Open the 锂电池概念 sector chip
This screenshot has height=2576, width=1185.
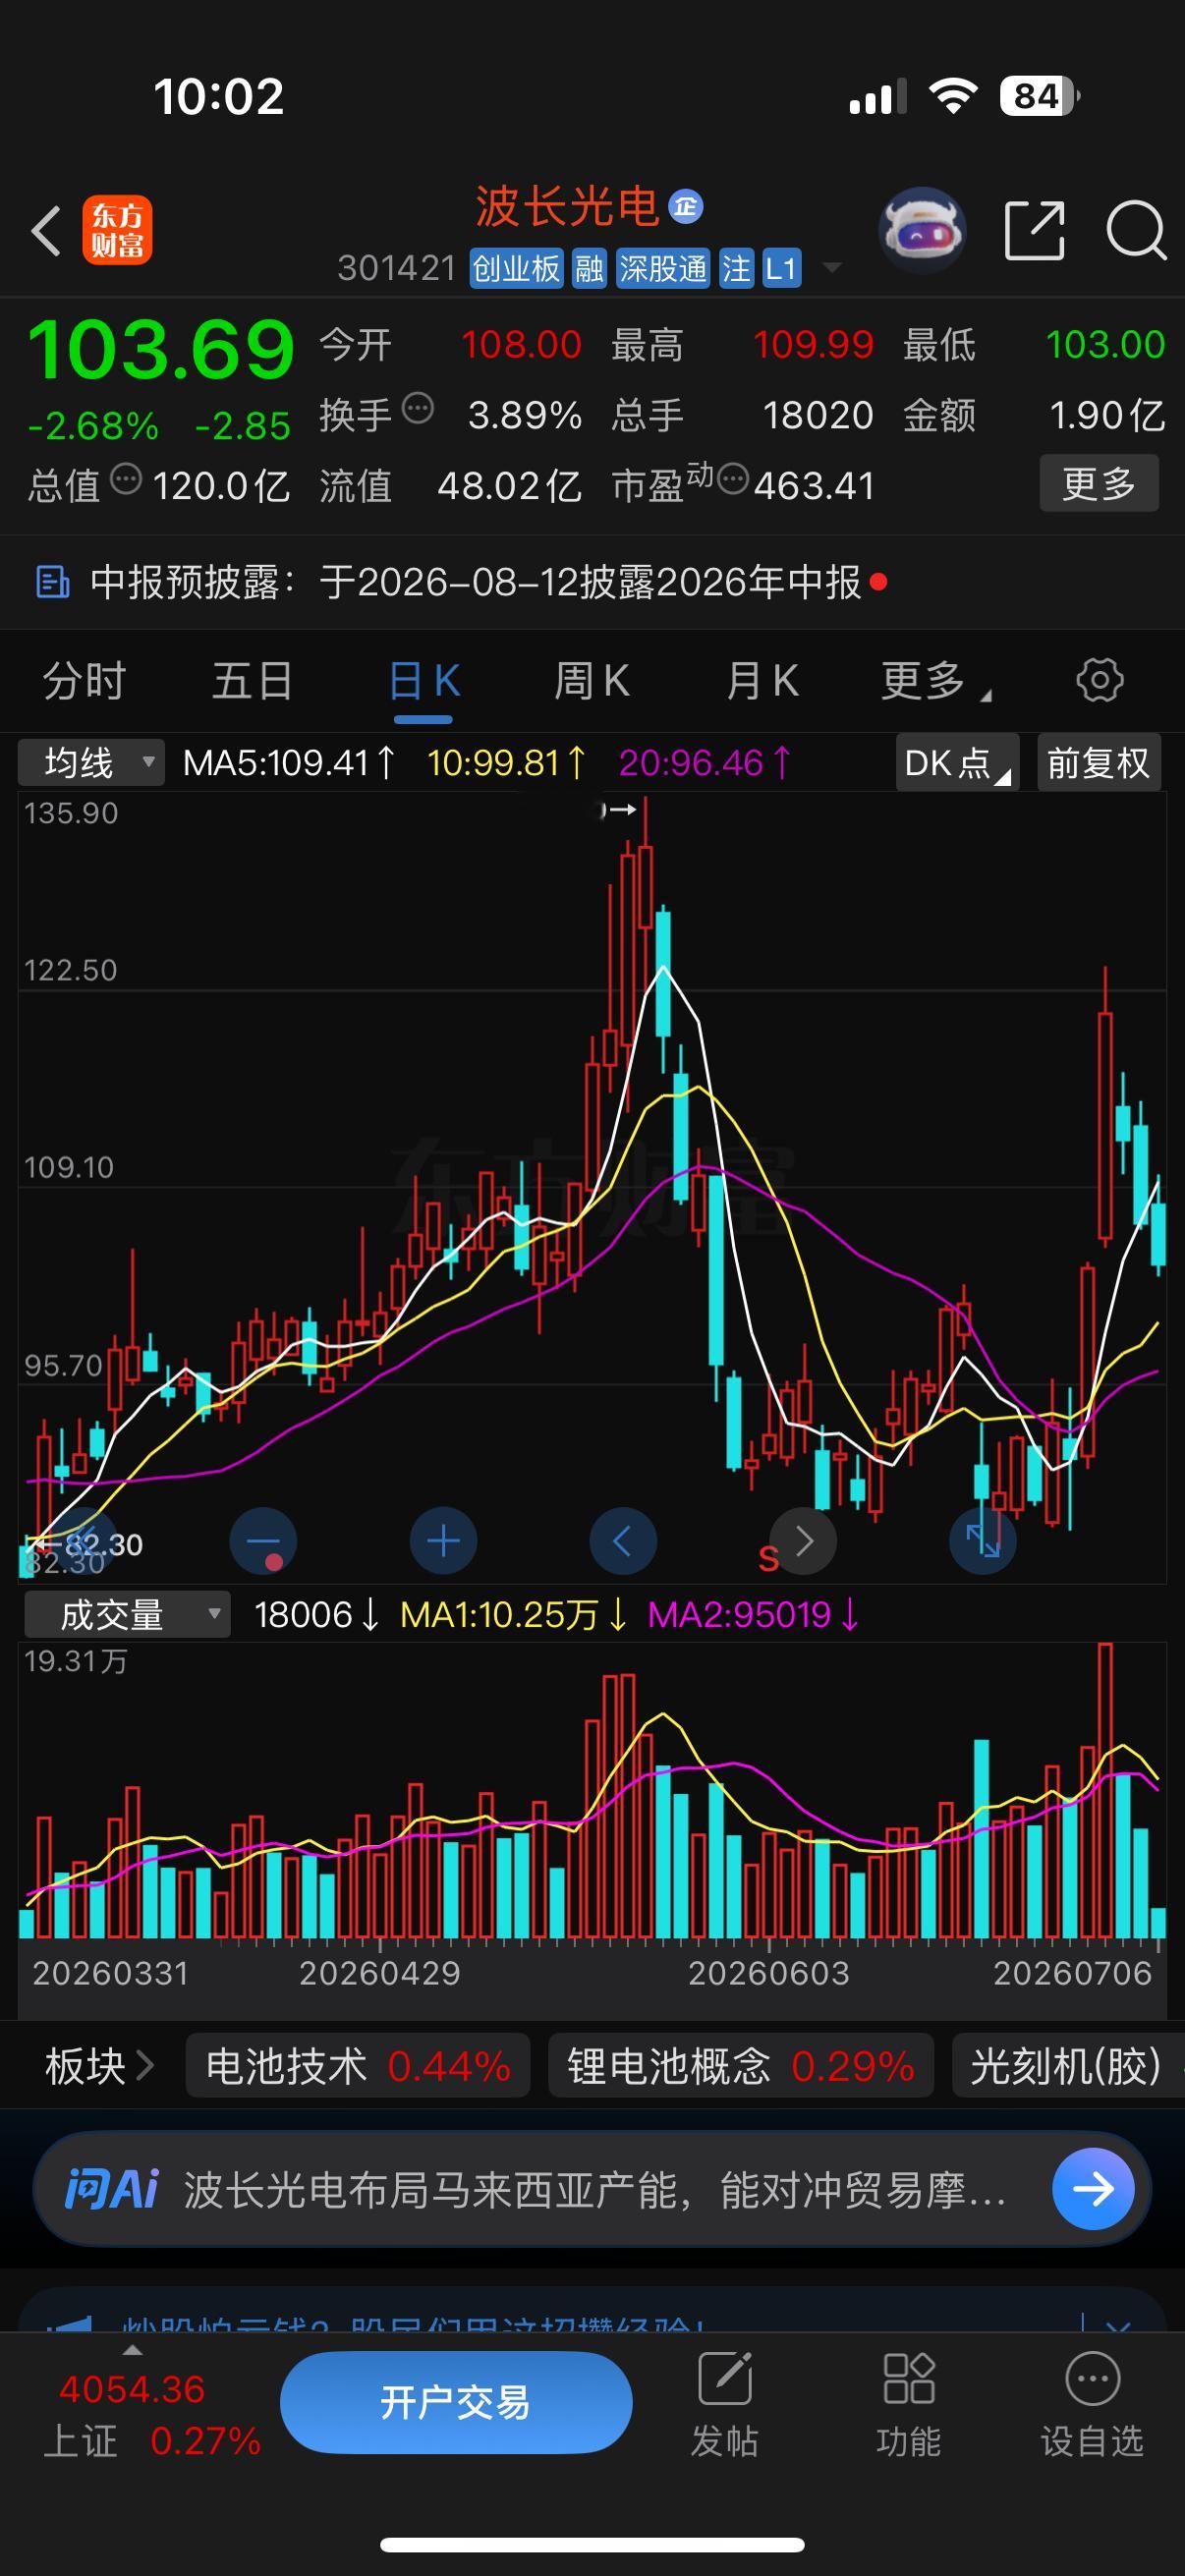[741, 2065]
